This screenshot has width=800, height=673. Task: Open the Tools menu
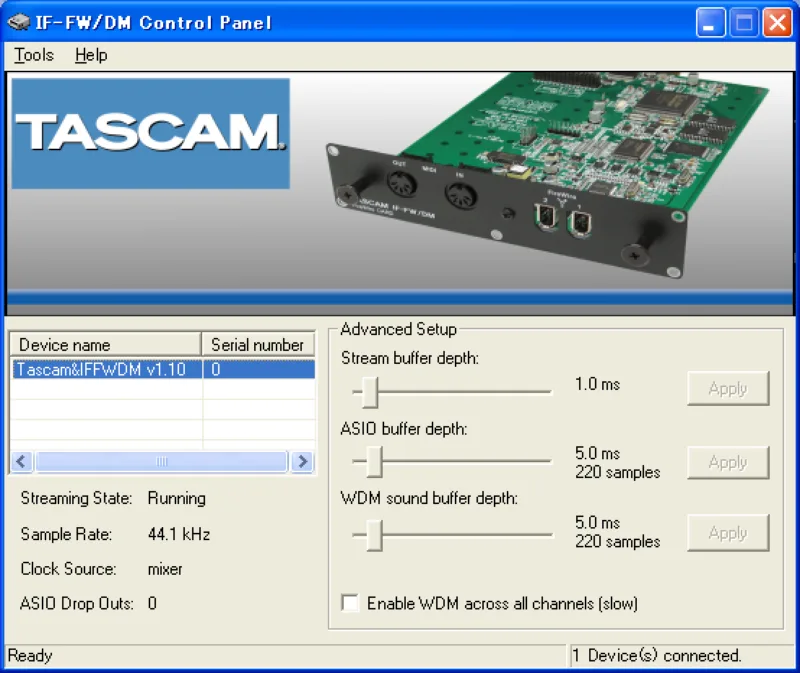pos(34,55)
